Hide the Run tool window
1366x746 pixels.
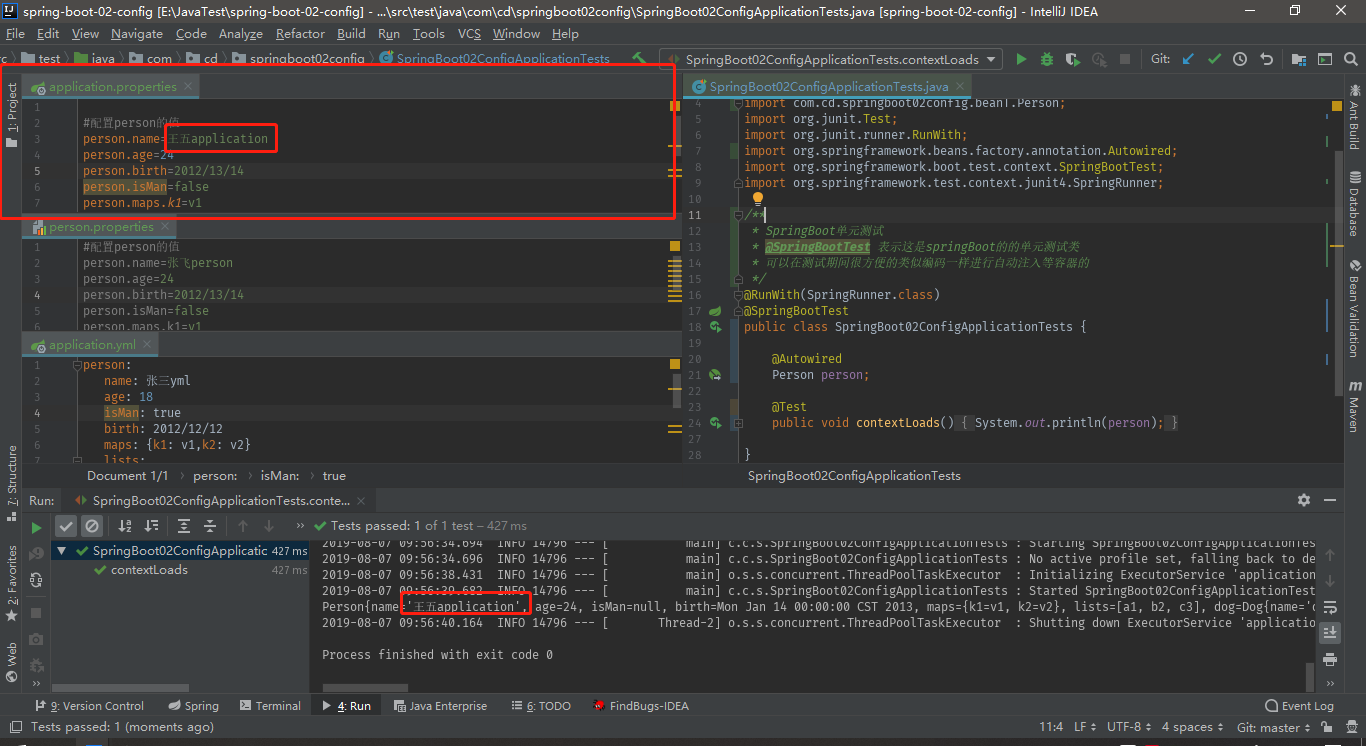coord(1330,500)
